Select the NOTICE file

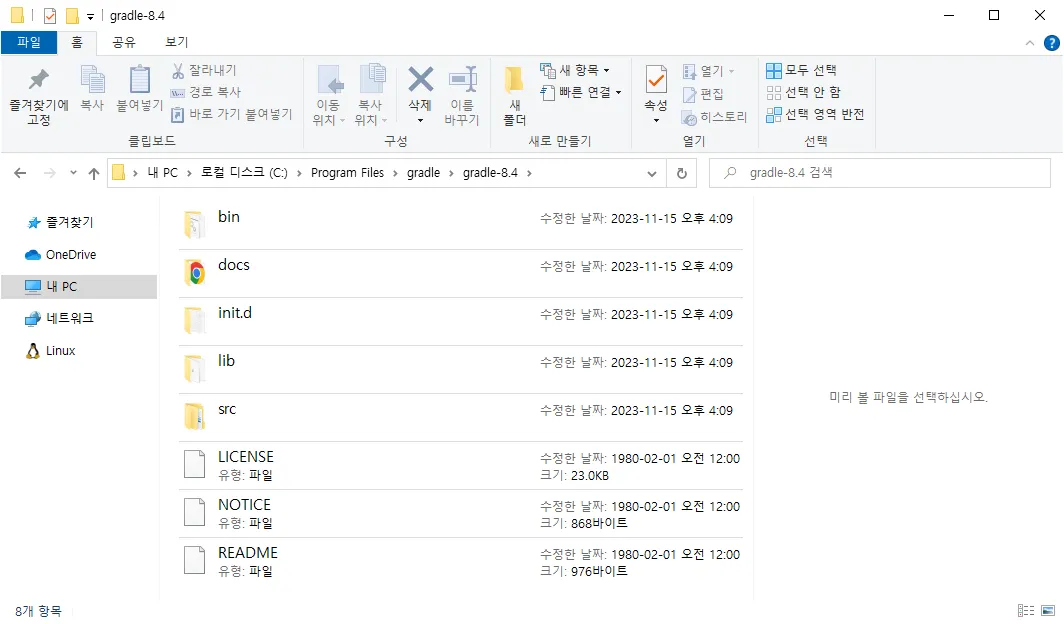pyautogui.click(x=461, y=514)
